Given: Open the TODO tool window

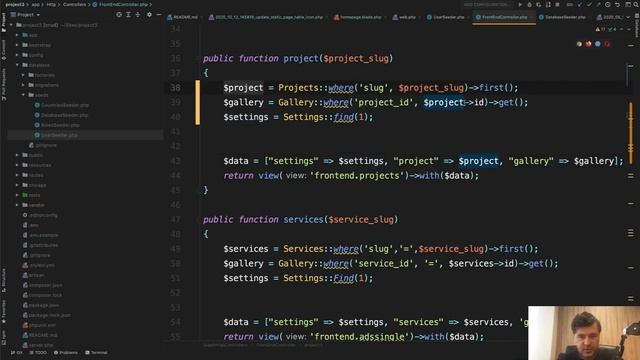Looking at the screenshot, I should [38, 352].
